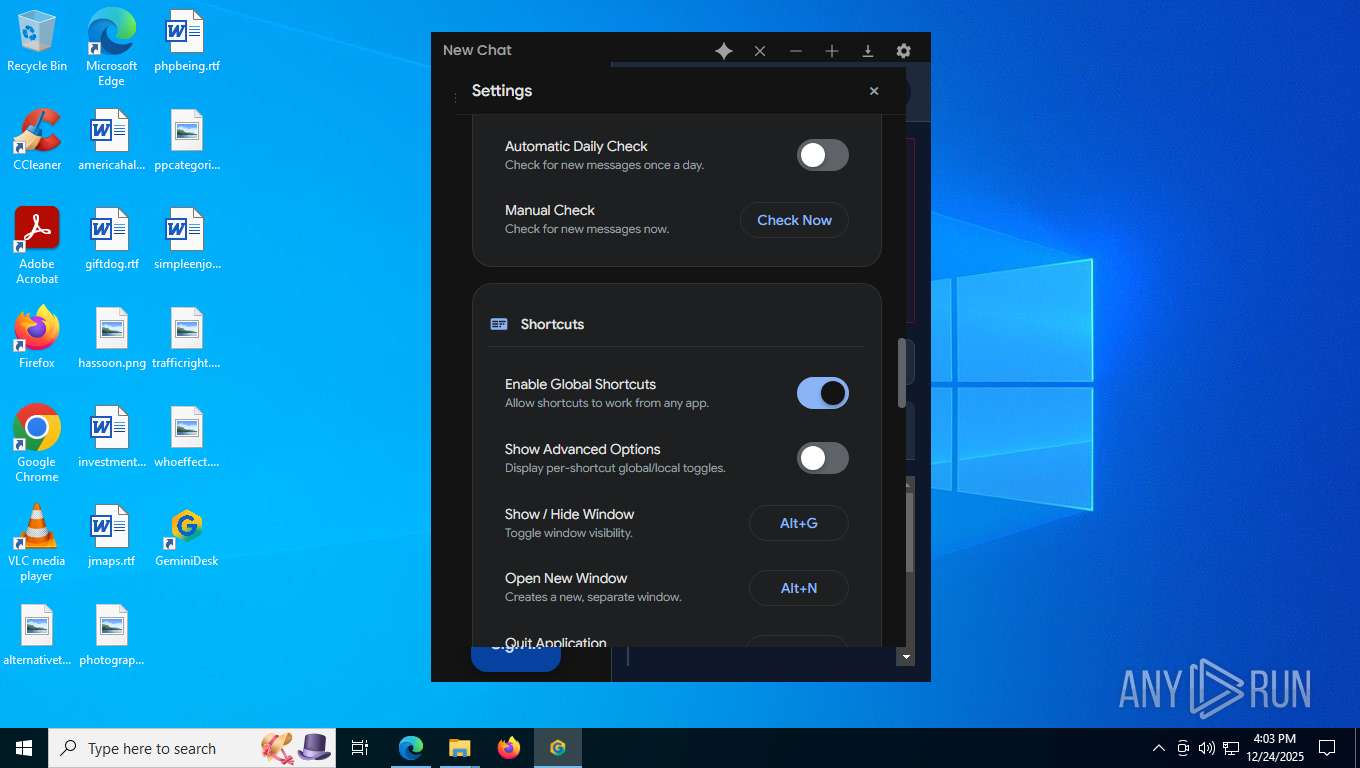Image resolution: width=1360 pixels, height=768 pixels.
Task: Open the Windows Start menu
Action: click(x=24, y=748)
